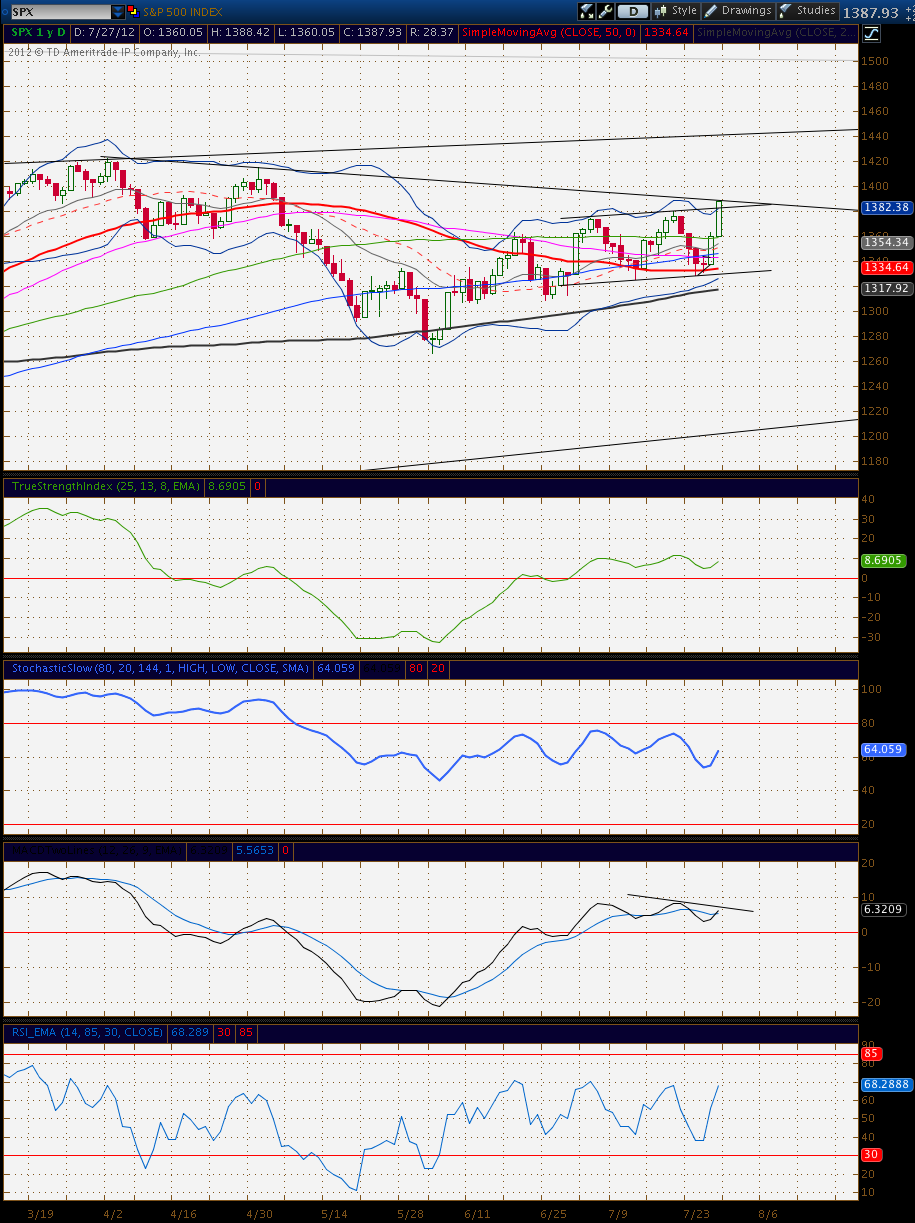915x1223 pixels.
Task: Click the greyed SimpleMovingAvg (CLOSE, 2...) label
Action: [776, 33]
